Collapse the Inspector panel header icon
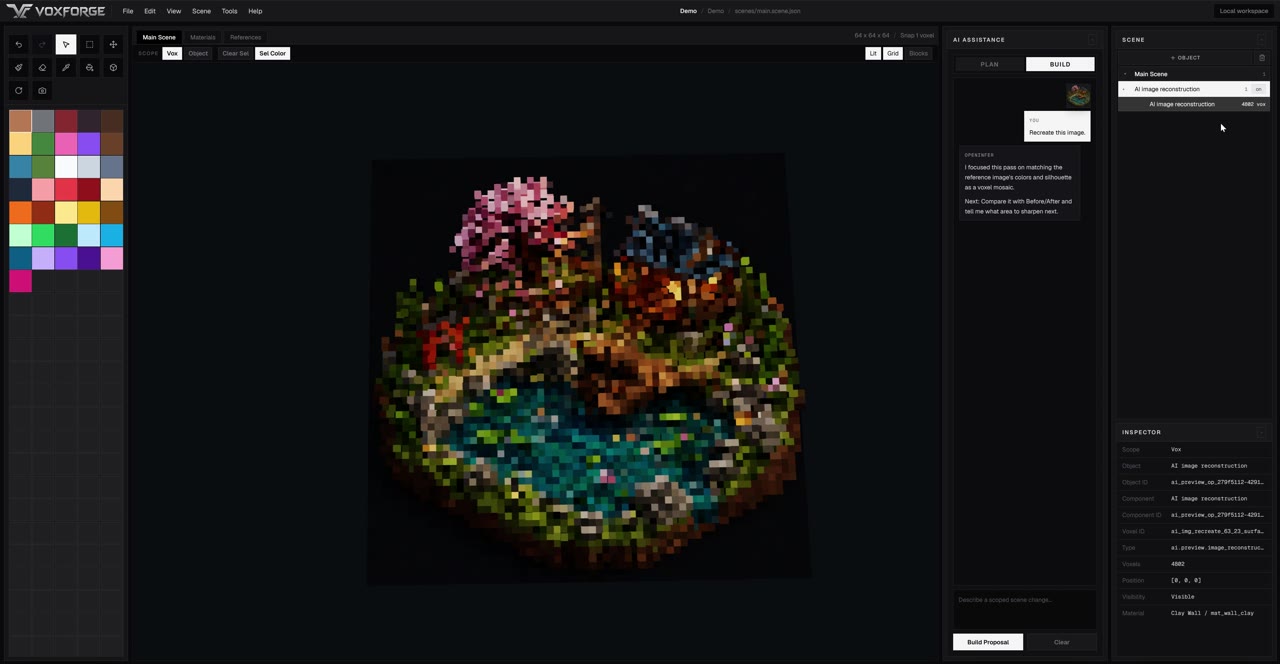 pos(1262,432)
